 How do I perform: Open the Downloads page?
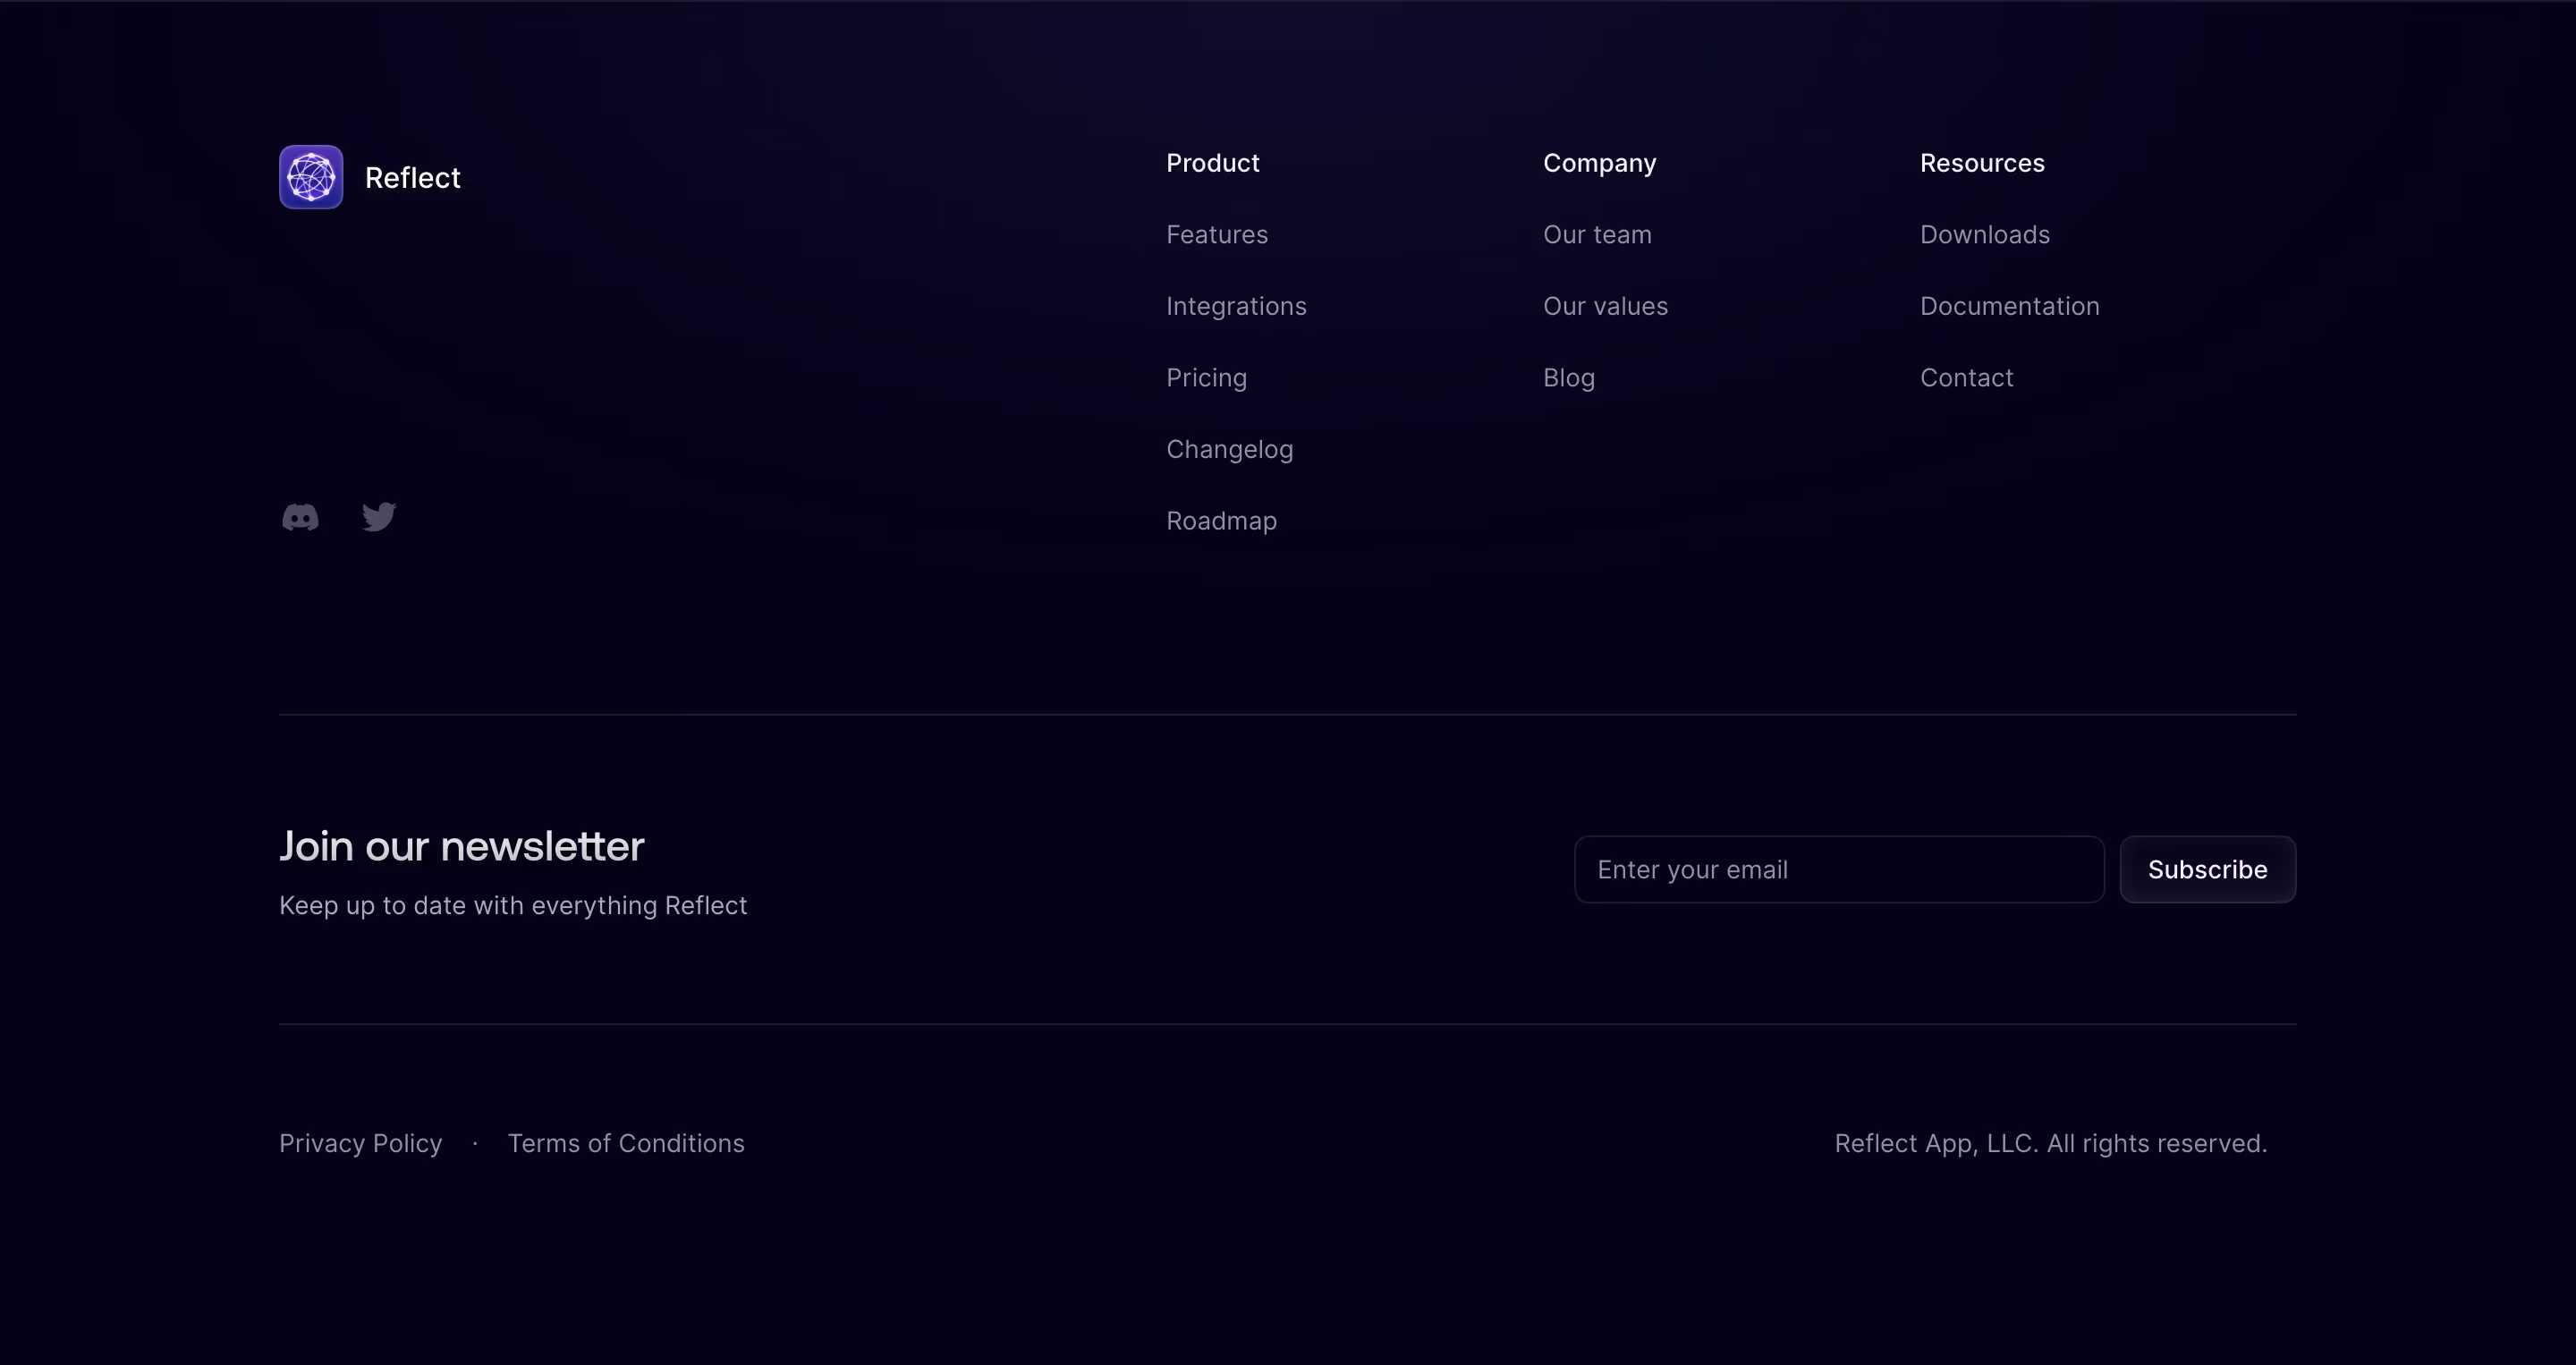pos(1984,235)
